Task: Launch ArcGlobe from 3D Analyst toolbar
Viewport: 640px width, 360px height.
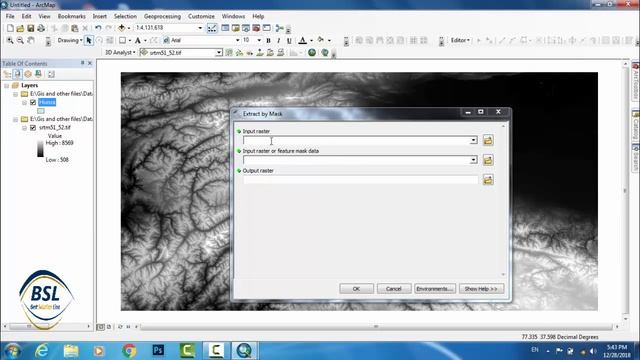Action: [325, 53]
